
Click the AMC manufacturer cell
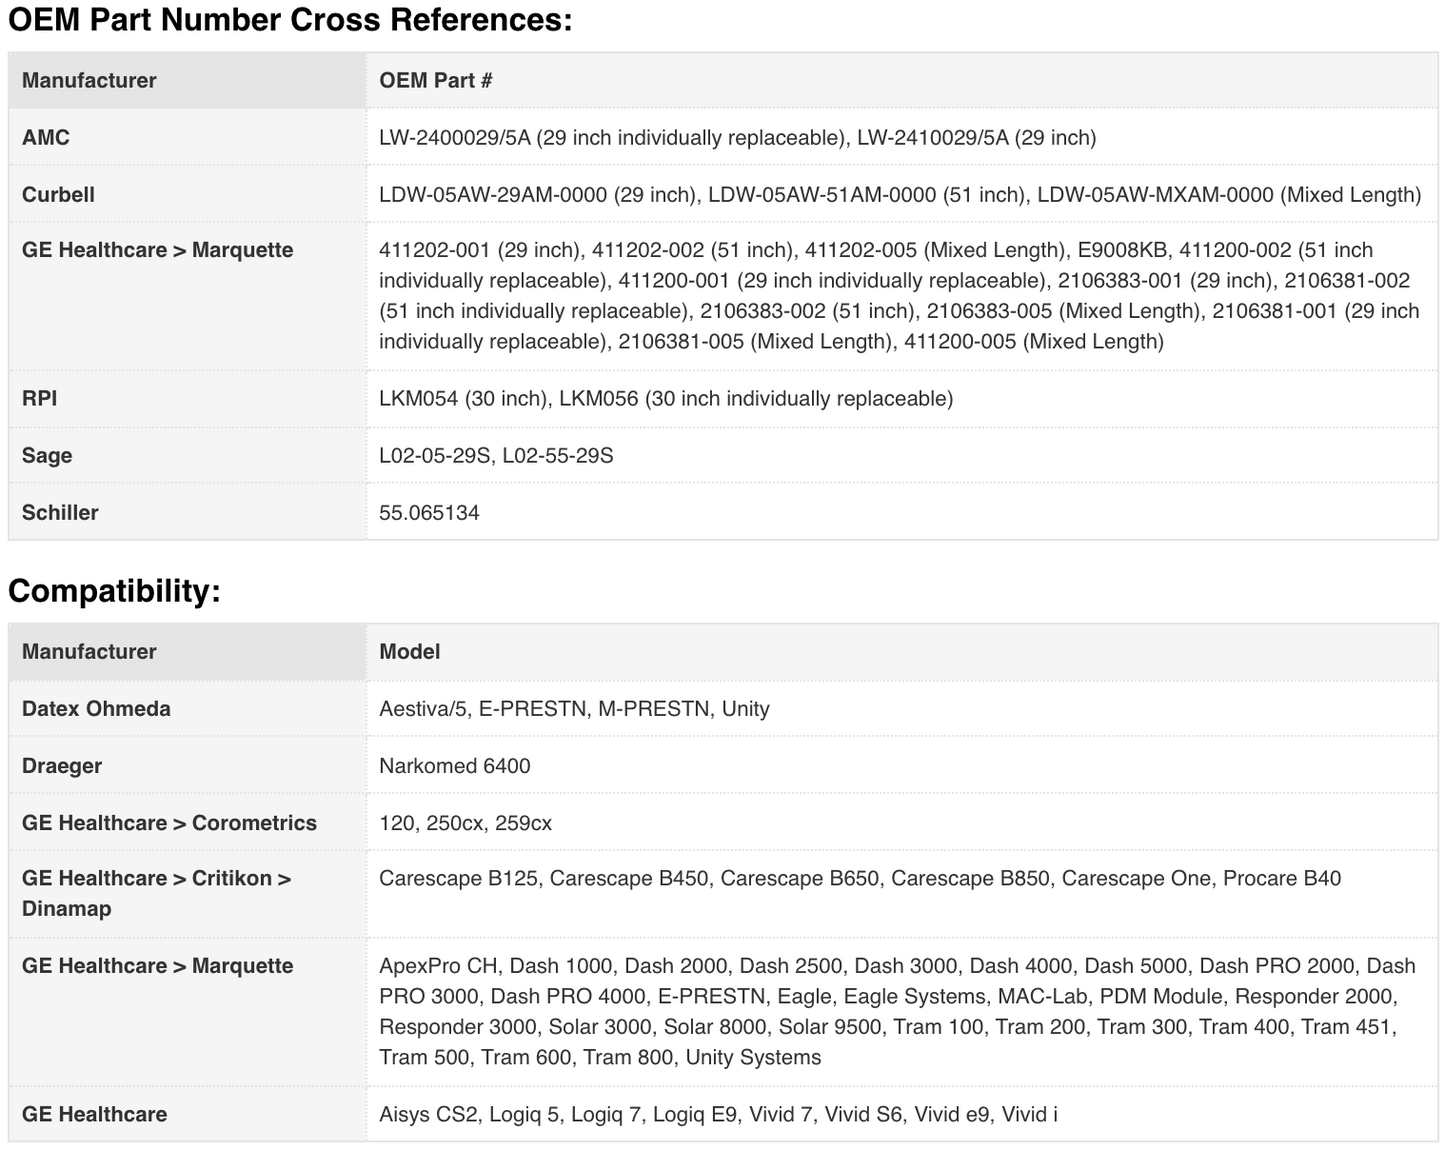tap(188, 137)
